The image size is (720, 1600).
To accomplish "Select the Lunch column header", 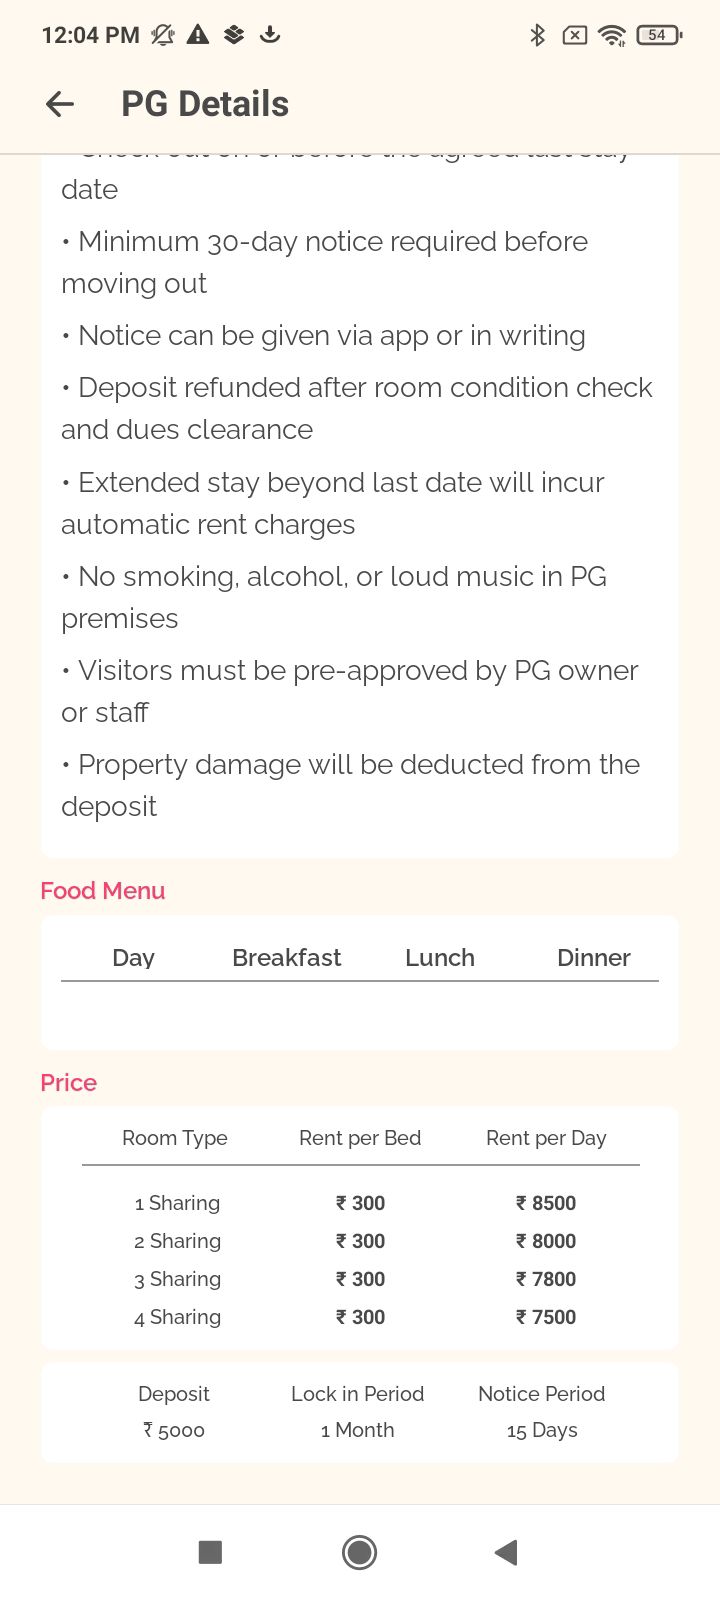I will (x=439, y=957).
